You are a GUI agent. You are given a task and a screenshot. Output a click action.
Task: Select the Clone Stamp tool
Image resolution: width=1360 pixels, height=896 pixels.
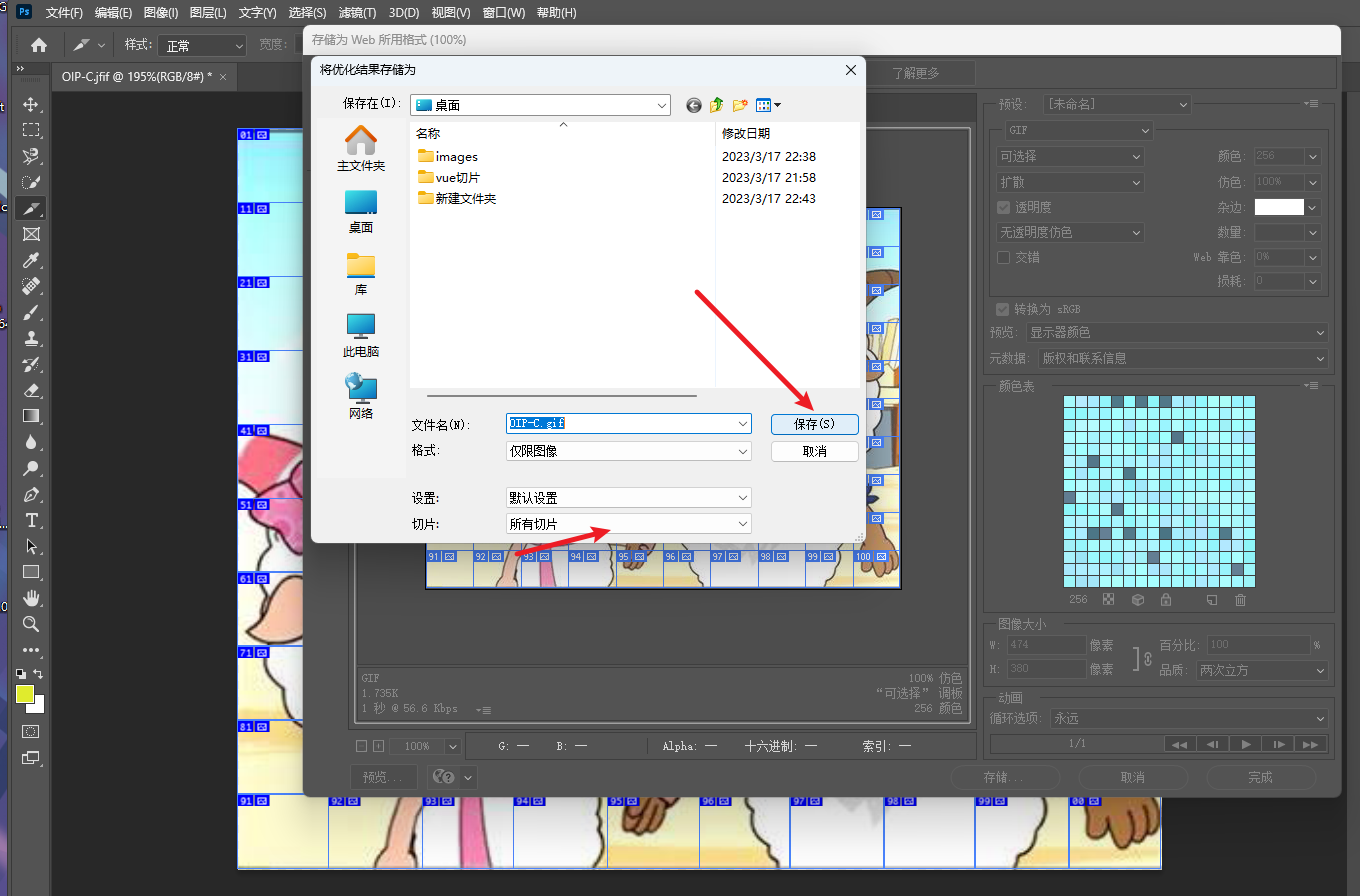[31, 338]
